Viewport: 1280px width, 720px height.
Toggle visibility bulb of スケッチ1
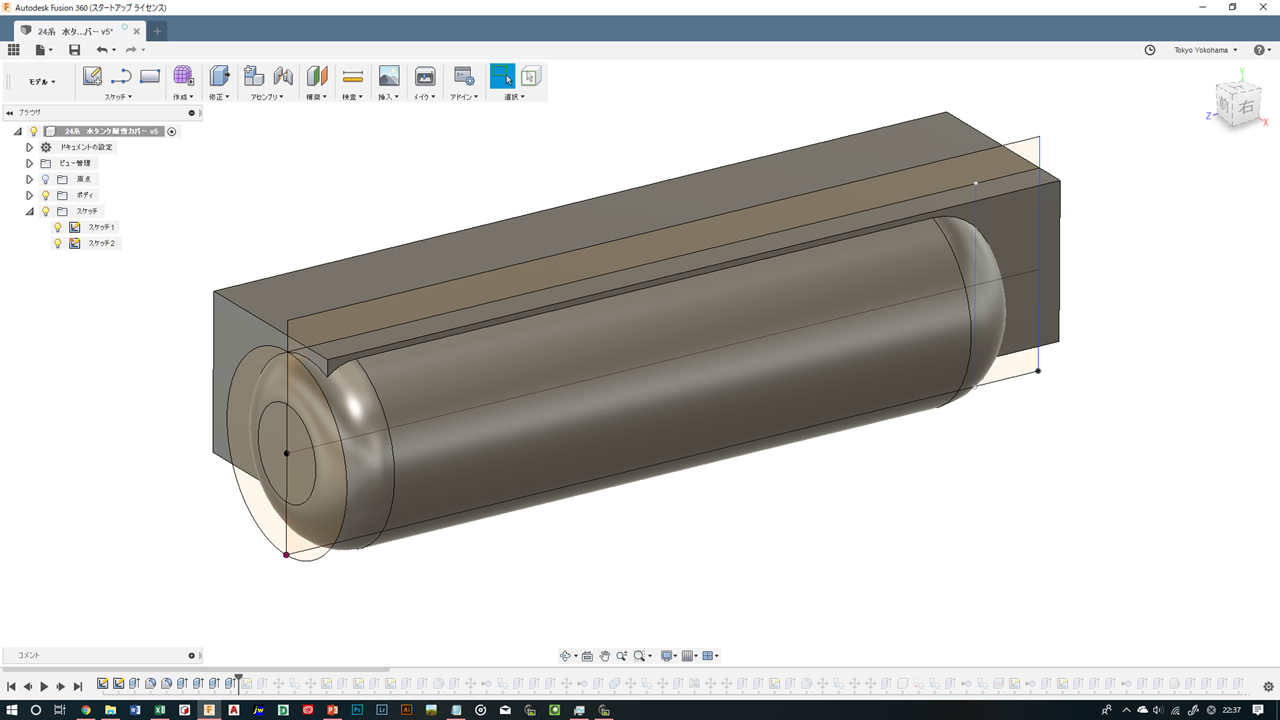[58, 227]
